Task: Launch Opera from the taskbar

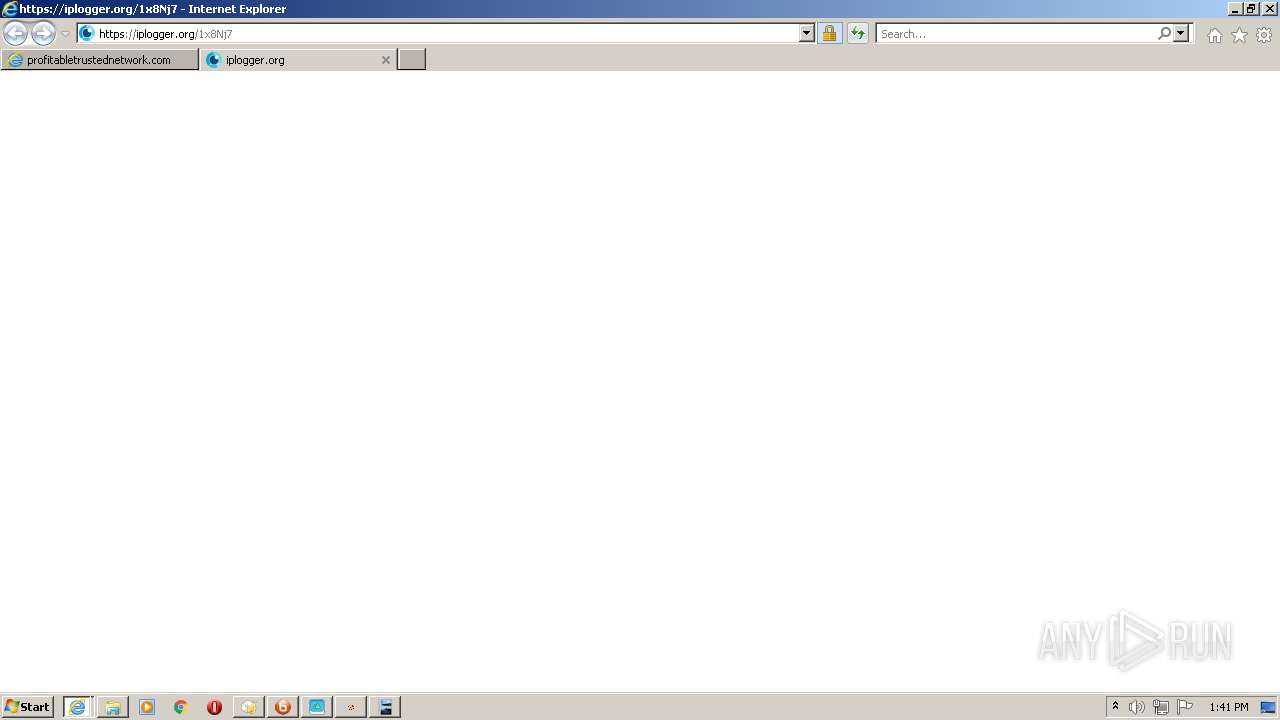Action: (214, 707)
